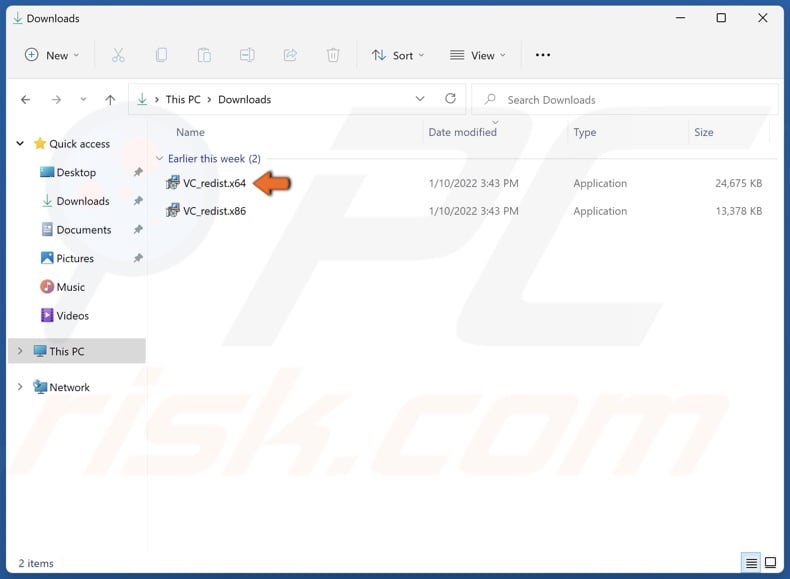This screenshot has width=790, height=579.
Task: Click the Share icon in toolbar
Action: pos(290,55)
